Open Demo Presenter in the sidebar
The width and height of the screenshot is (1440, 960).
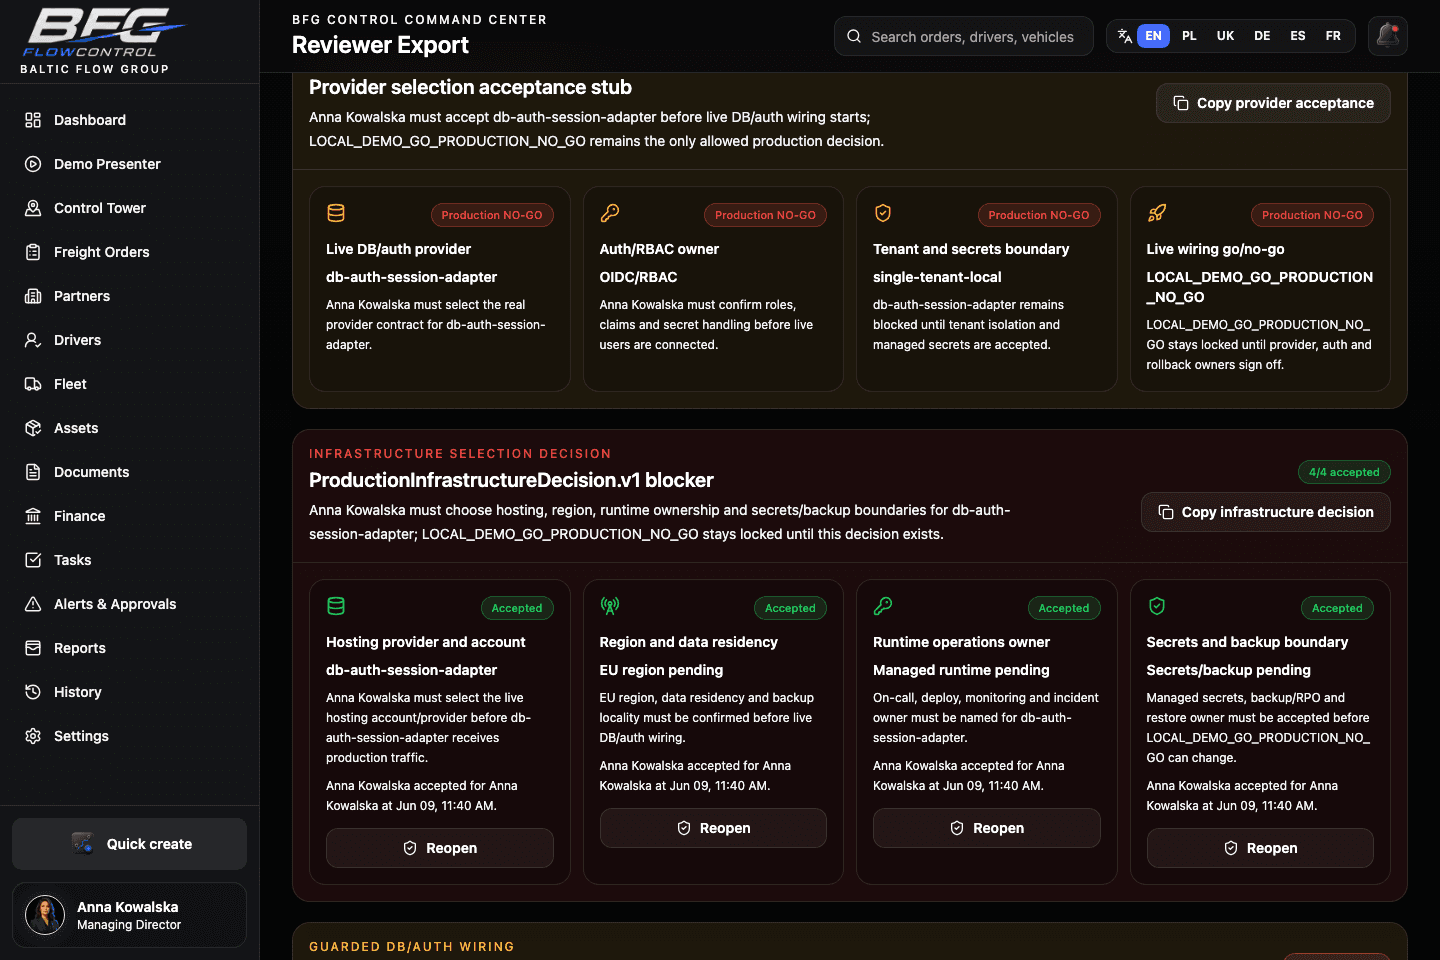pos(129,164)
